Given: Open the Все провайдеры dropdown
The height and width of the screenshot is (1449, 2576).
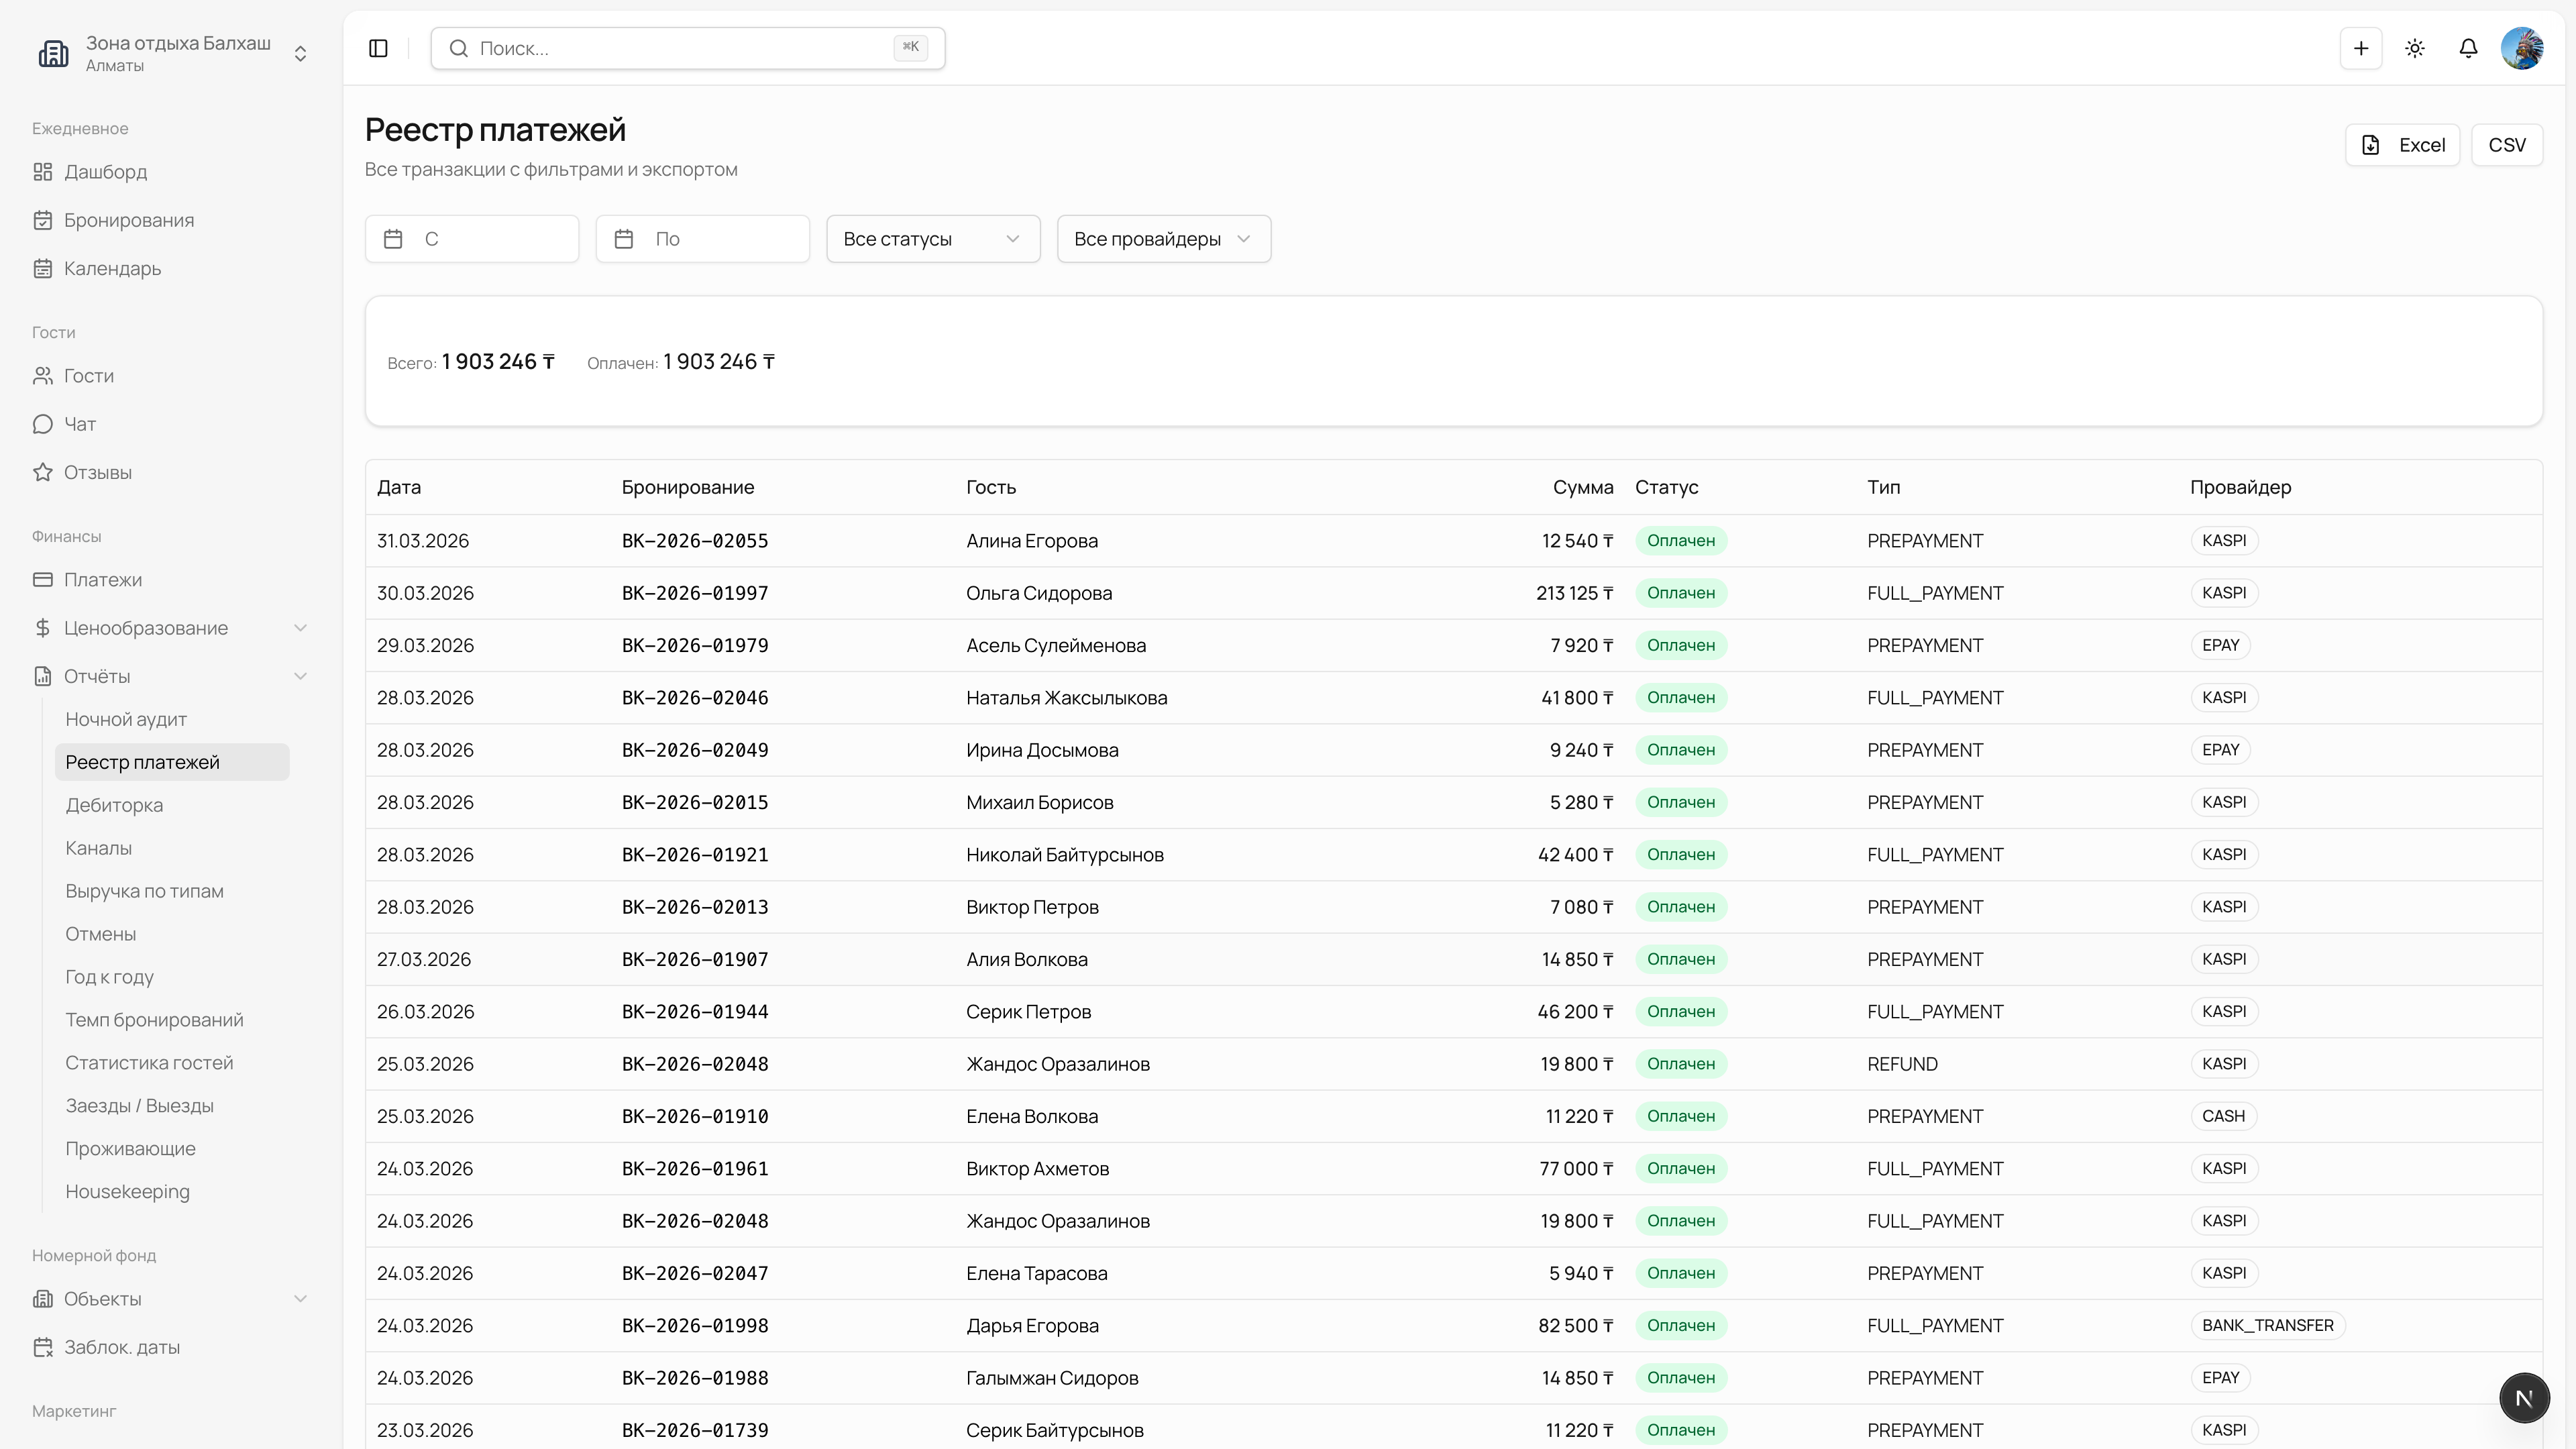Looking at the screenshot, I should point(1163,239).
